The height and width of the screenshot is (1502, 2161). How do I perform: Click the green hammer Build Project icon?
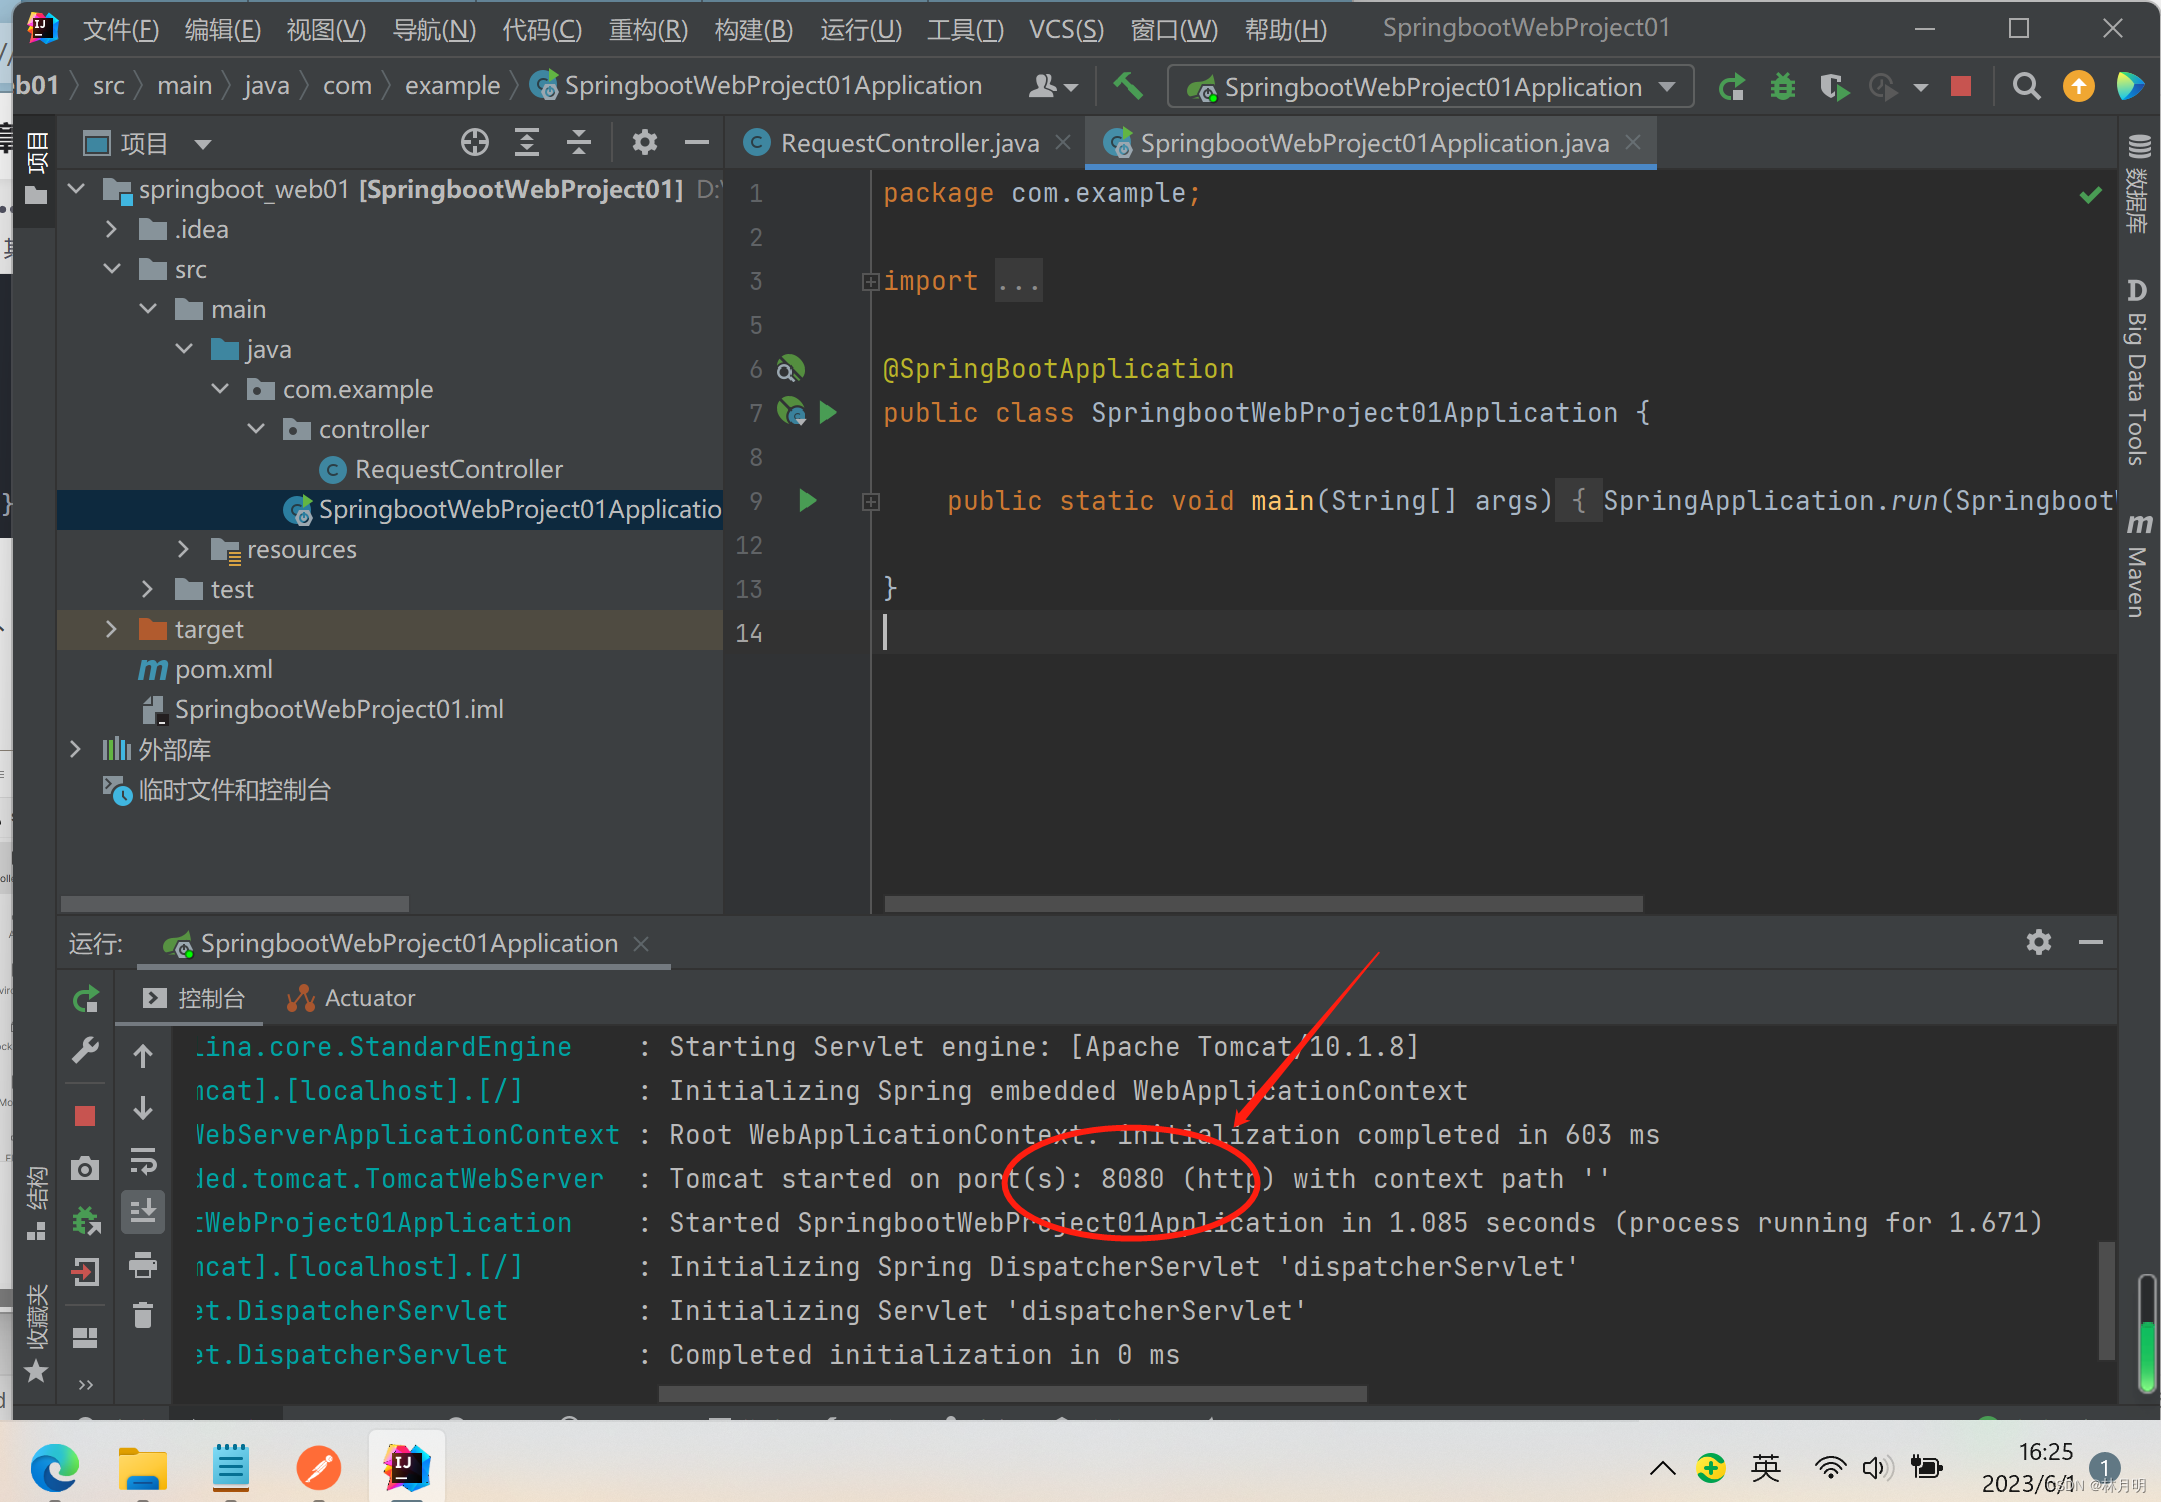(1127, 86)
